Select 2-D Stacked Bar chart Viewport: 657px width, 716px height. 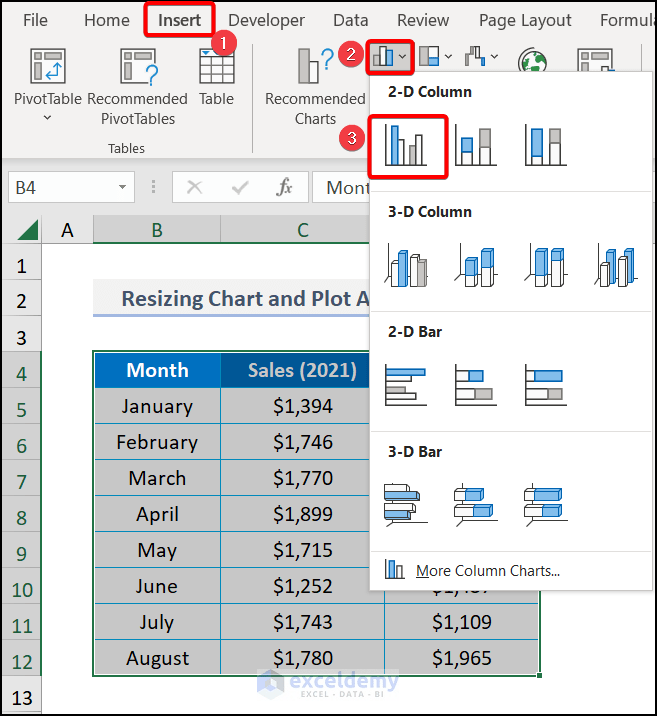coord(476,385)
